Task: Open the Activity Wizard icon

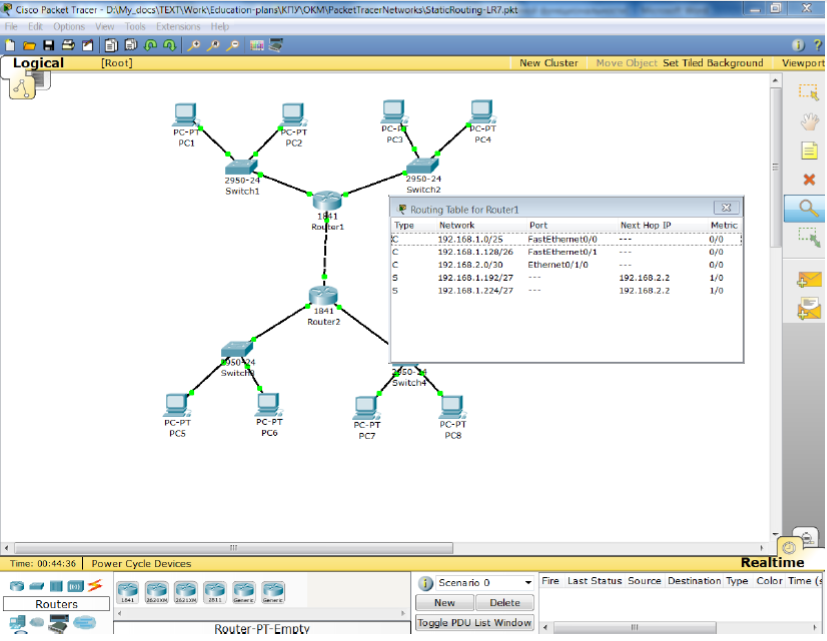Action: pos(88,45)
